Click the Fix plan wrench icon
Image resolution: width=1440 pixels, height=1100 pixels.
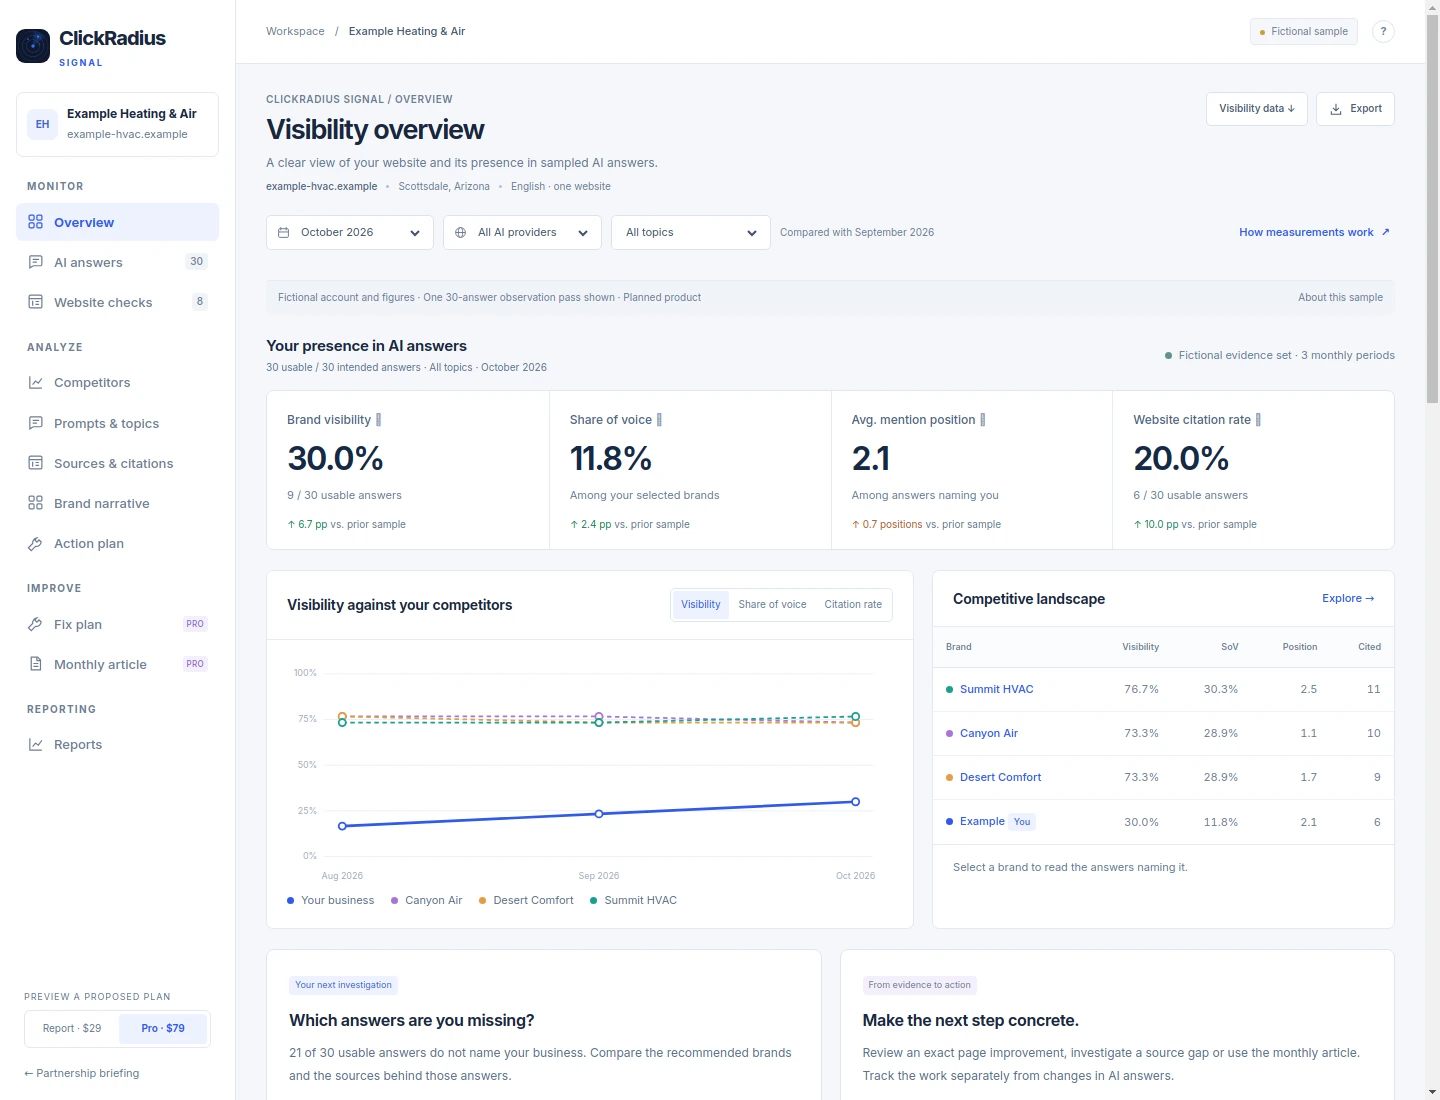36,624
